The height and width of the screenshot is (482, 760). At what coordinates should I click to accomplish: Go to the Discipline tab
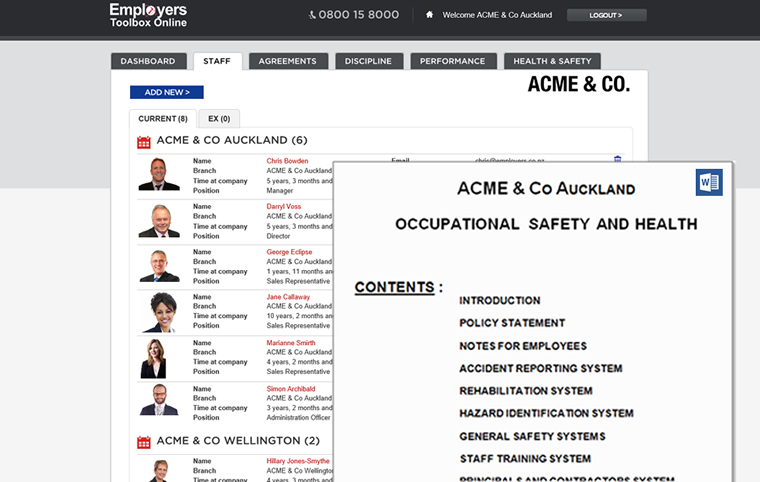[369, 61]
